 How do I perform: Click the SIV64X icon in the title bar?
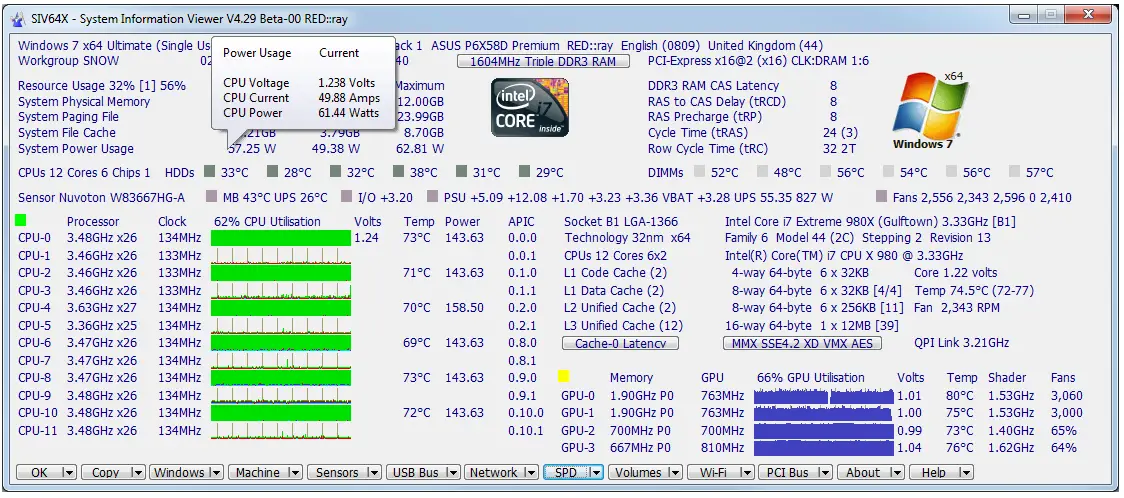[19, 19]
